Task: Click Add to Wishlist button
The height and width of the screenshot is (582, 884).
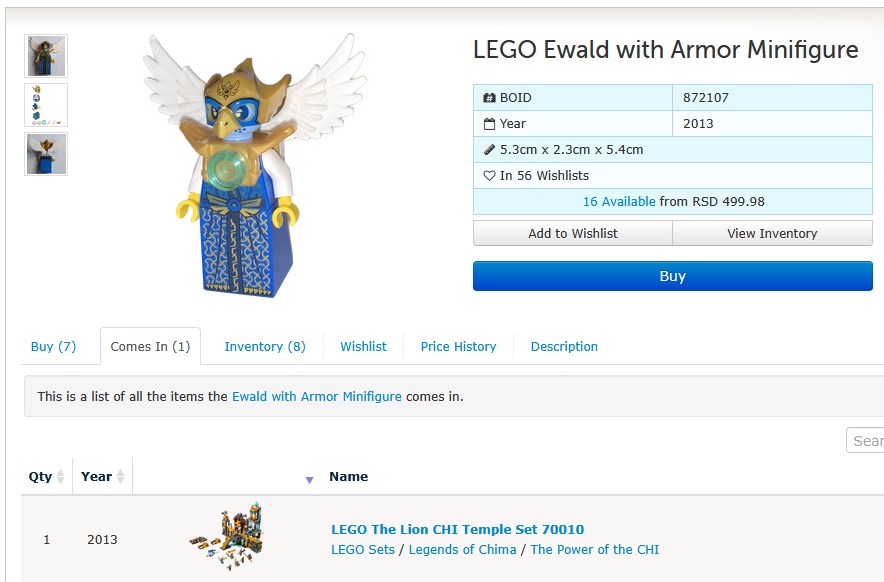Action: coord(573,233)
